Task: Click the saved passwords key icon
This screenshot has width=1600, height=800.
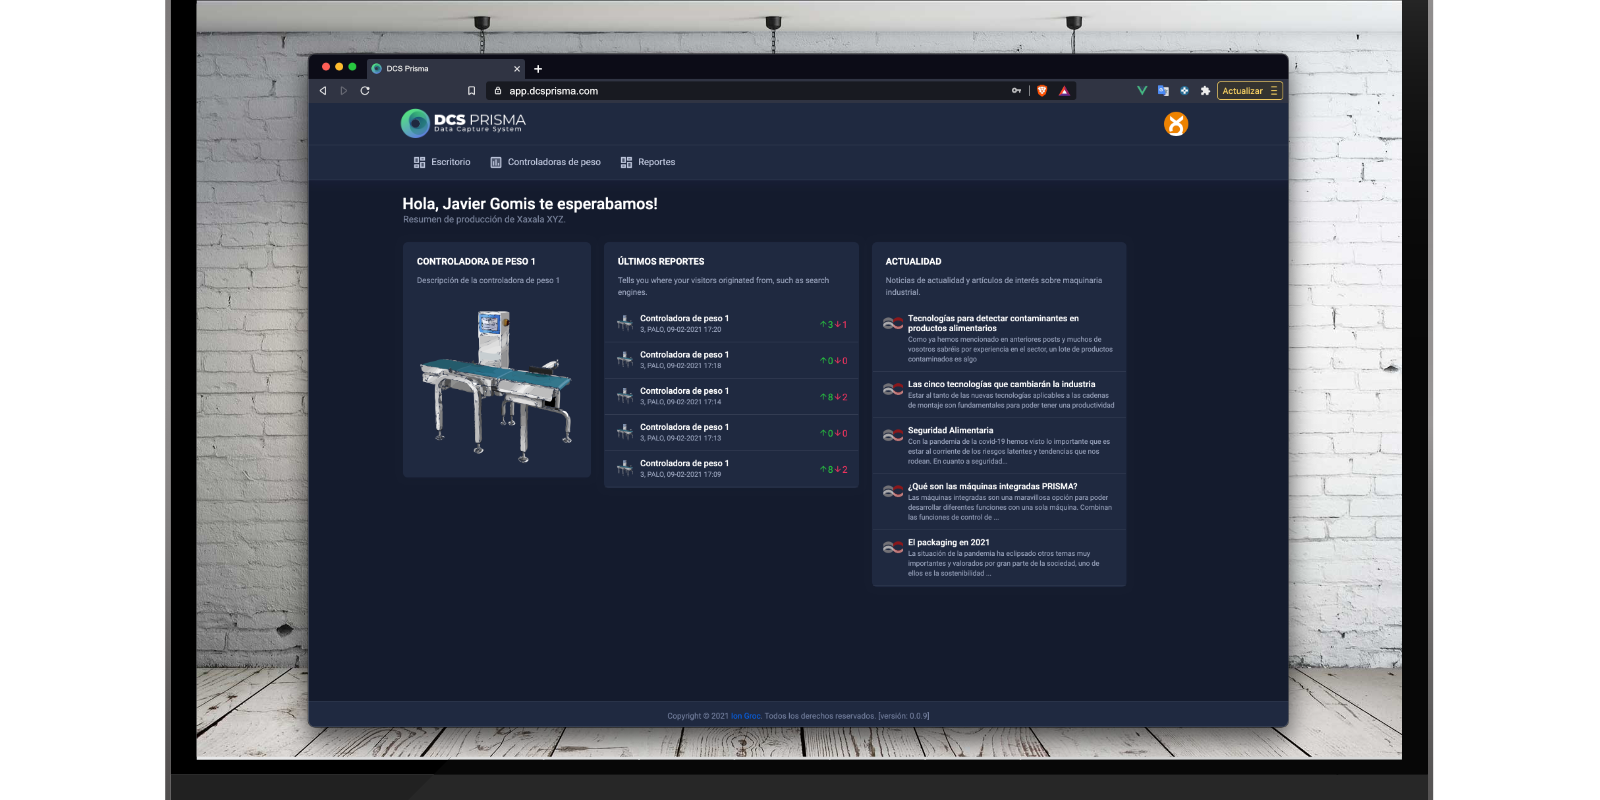Action: tap(1016, 91)
